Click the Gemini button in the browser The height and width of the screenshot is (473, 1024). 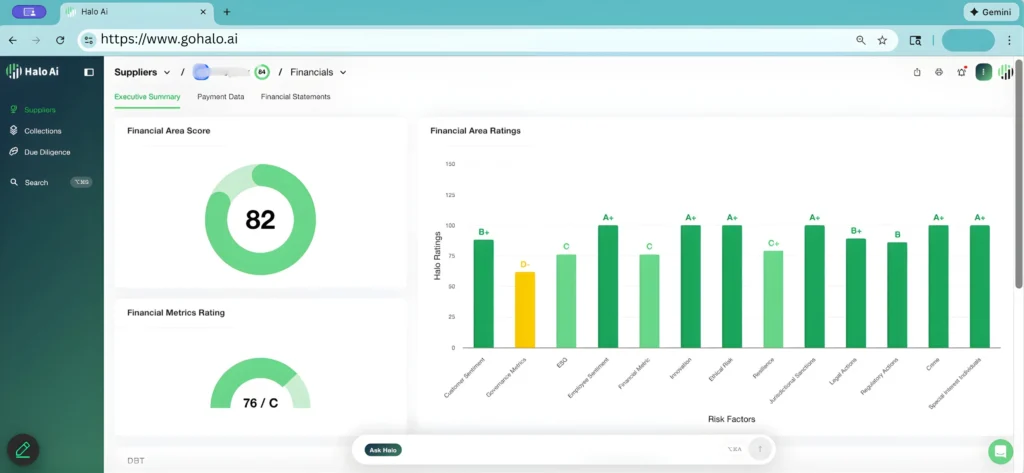(990, 12)
